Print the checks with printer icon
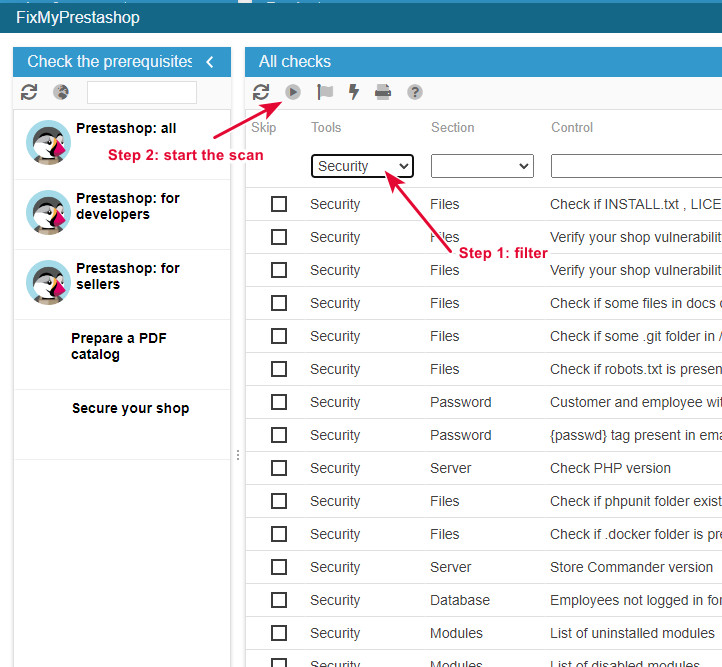This screenshot has height=667, width=722. tap(383, 92)
